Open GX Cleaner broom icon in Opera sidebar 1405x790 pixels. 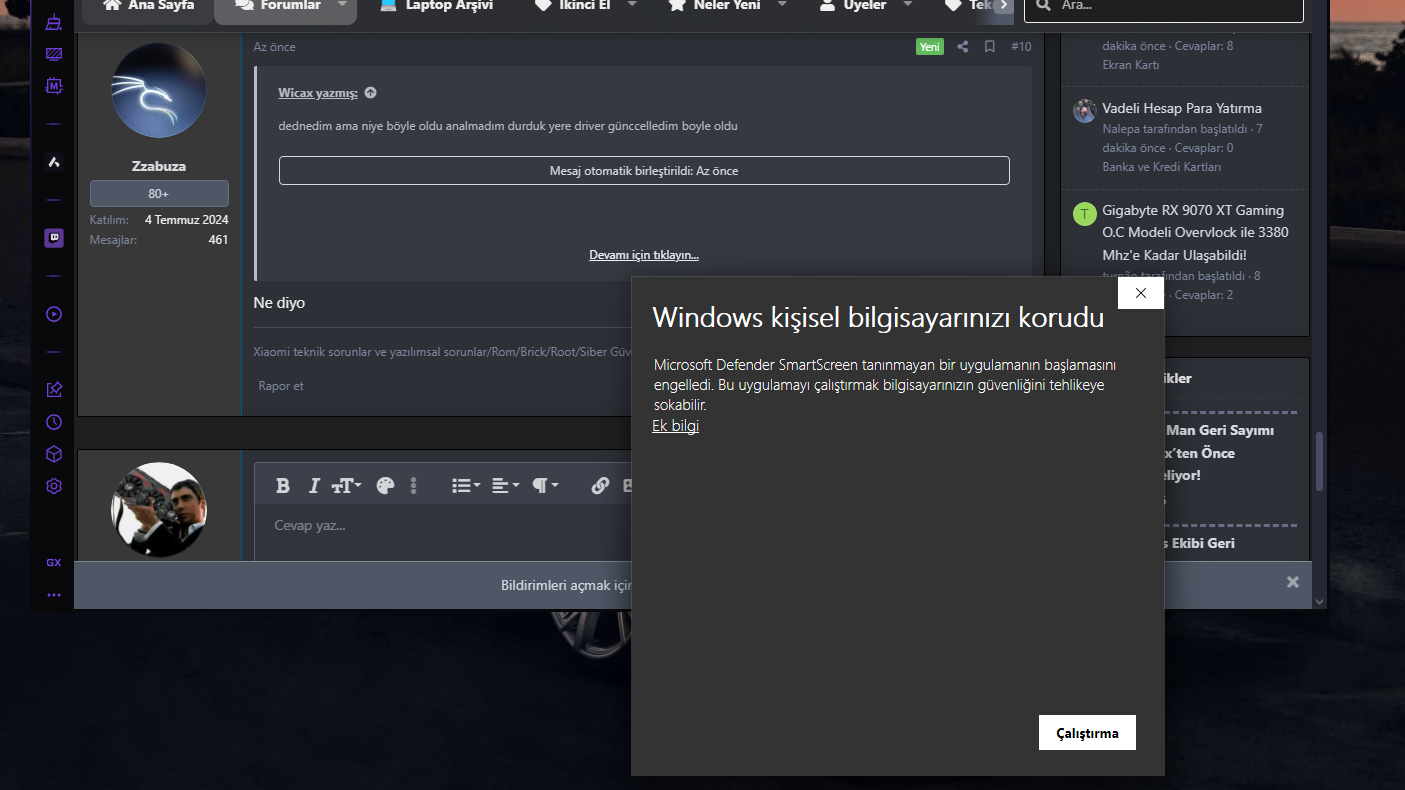[x=54, y=22]
